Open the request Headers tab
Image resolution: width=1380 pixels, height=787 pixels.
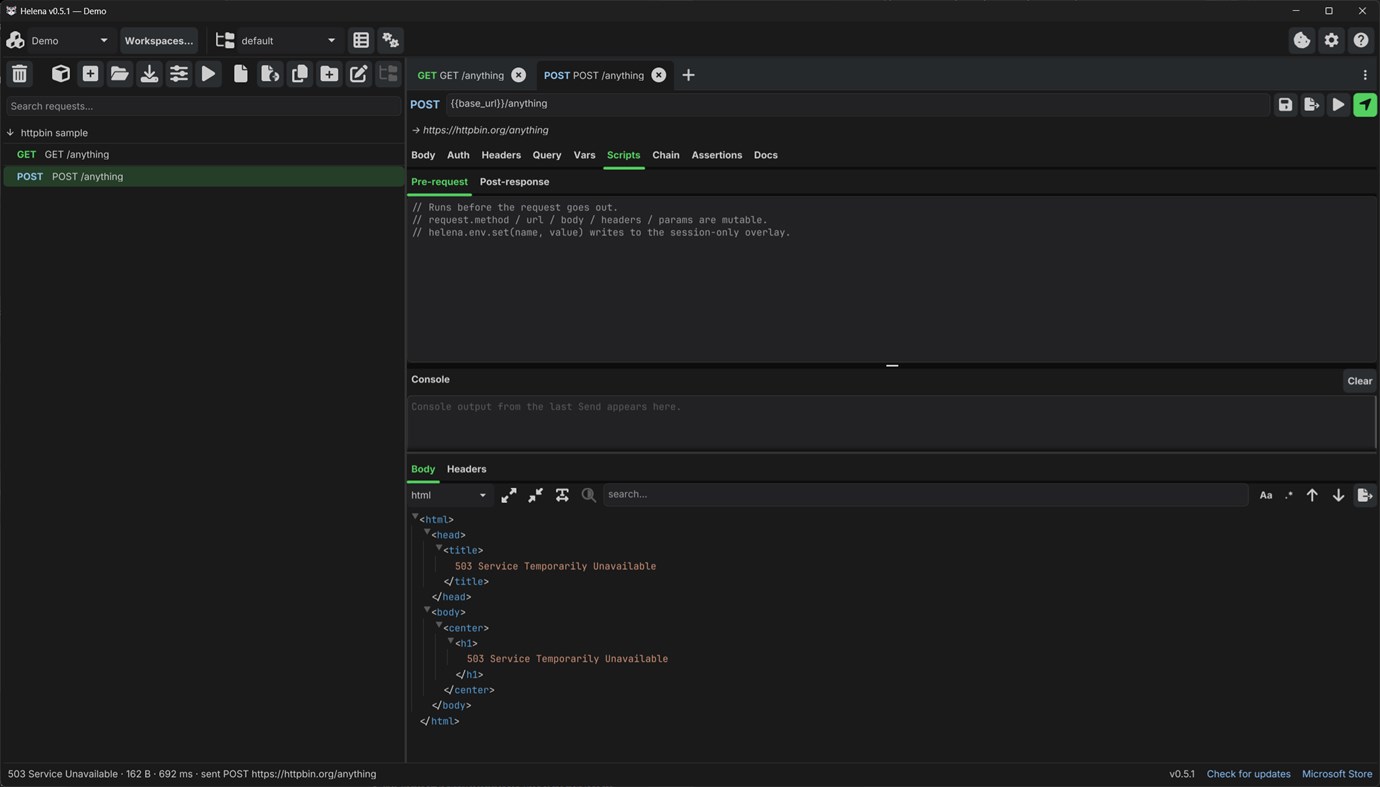pyautogui.click(x=501, y=155)
